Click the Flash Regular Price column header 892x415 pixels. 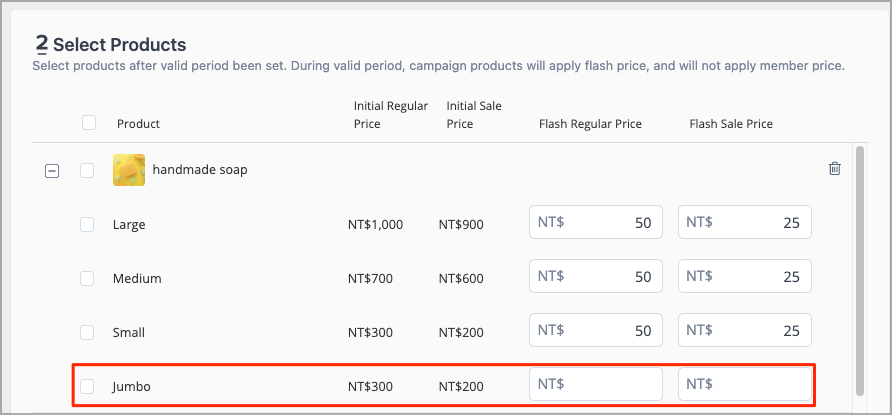tap(590, 124)
